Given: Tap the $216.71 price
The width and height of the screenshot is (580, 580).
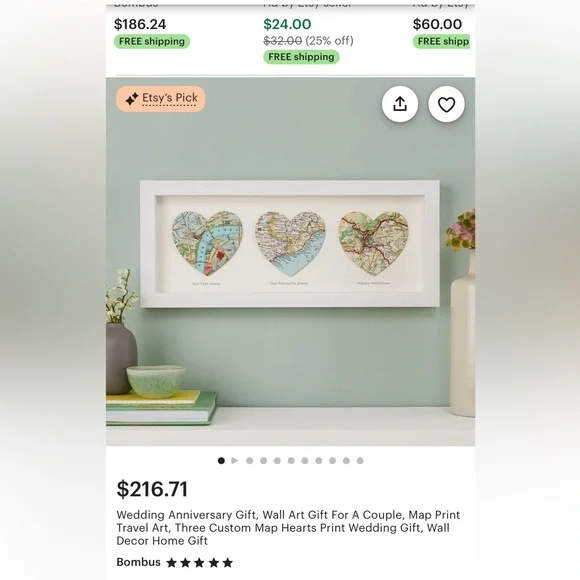Looking at the screenshot, I should pos(152,489).
